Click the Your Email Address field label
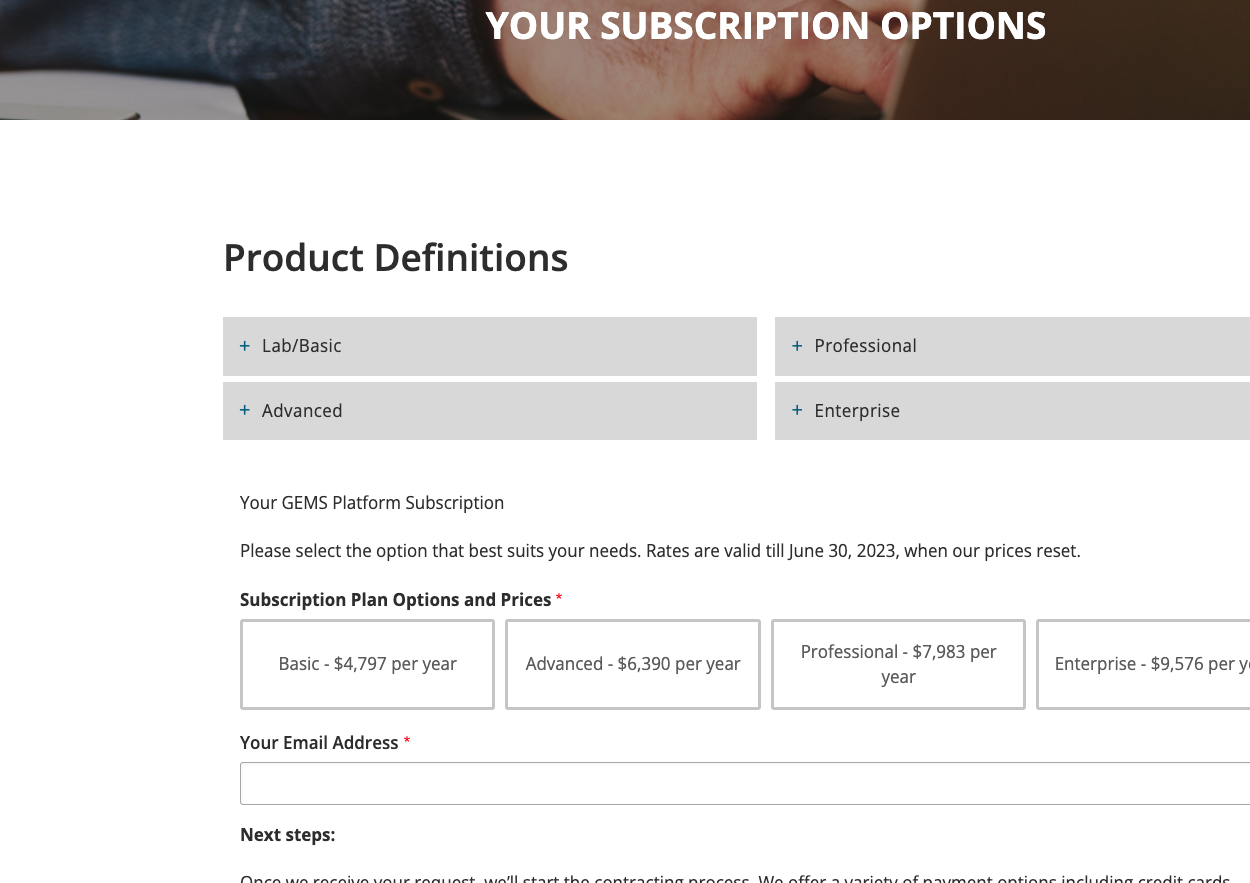This screenshot has width=1250, height=883. (319, 743)
